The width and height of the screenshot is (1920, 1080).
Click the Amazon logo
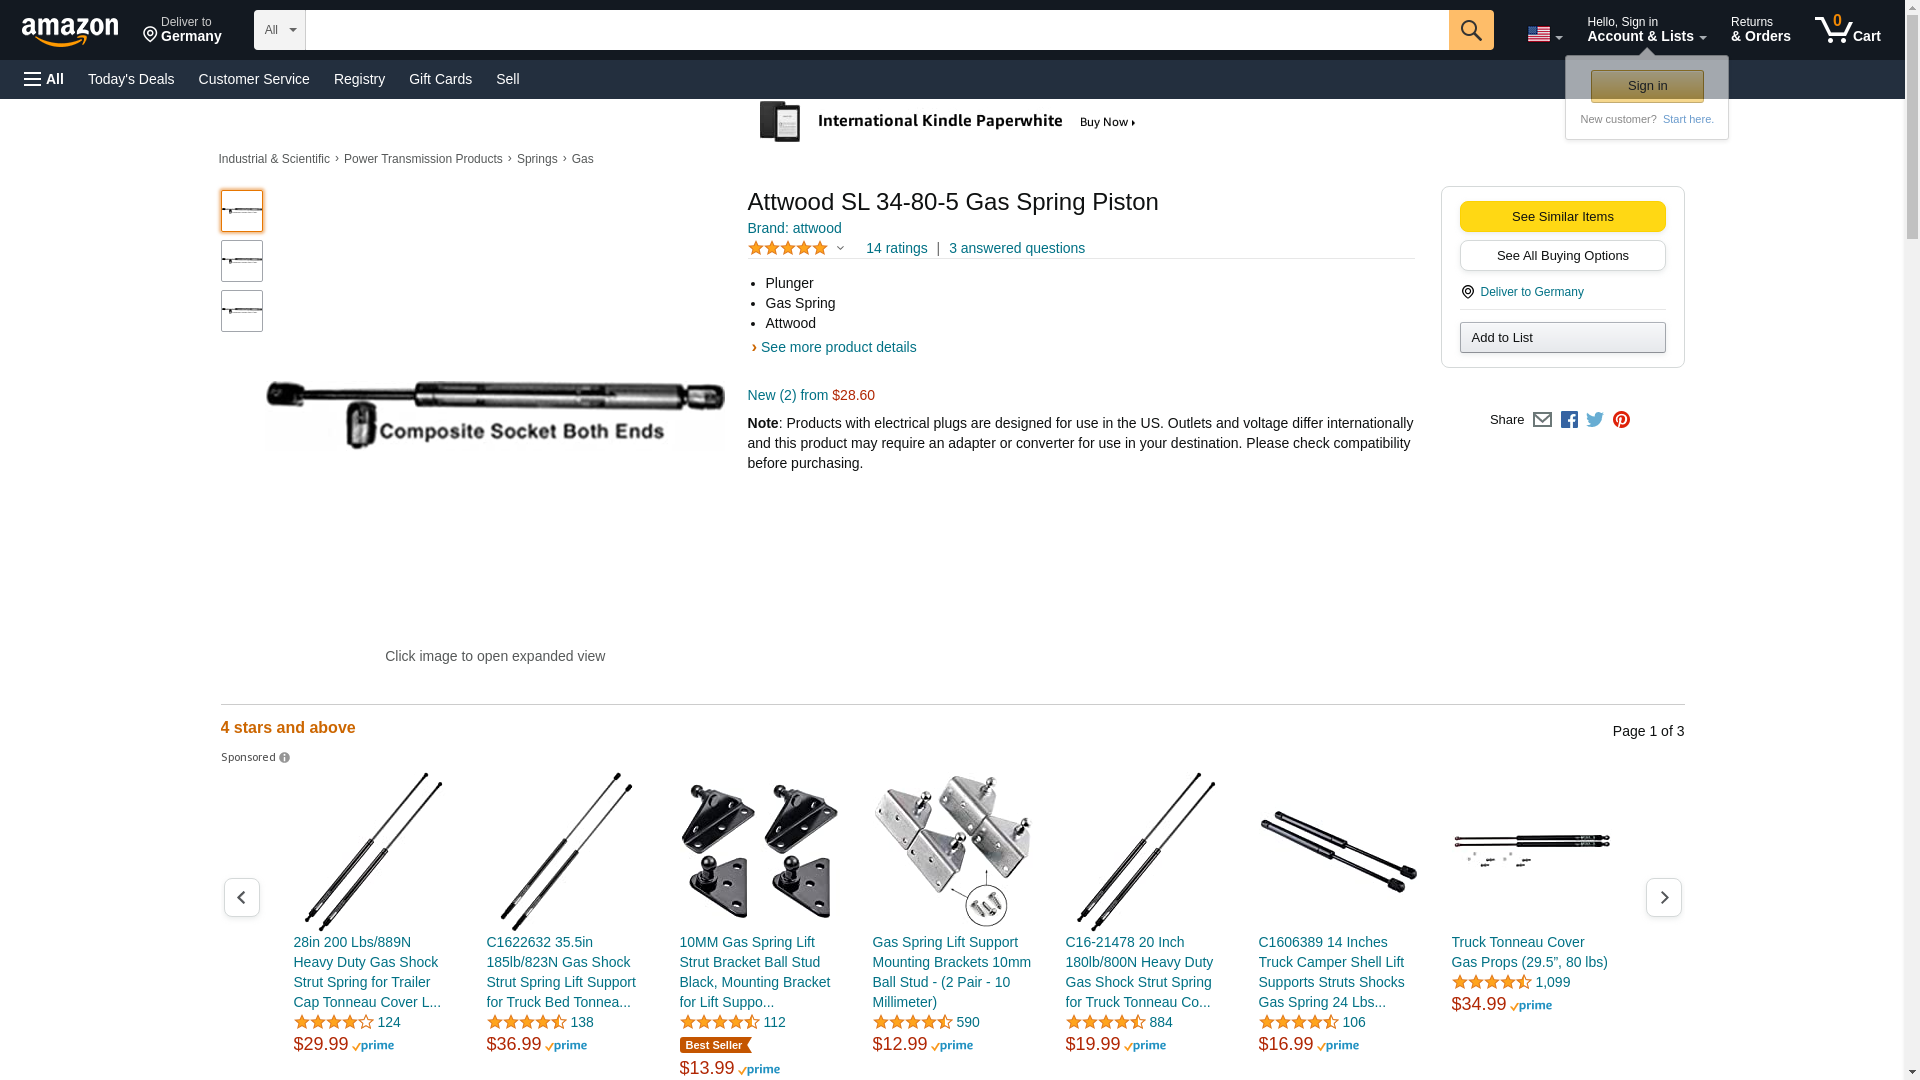(x=70, y=31)
